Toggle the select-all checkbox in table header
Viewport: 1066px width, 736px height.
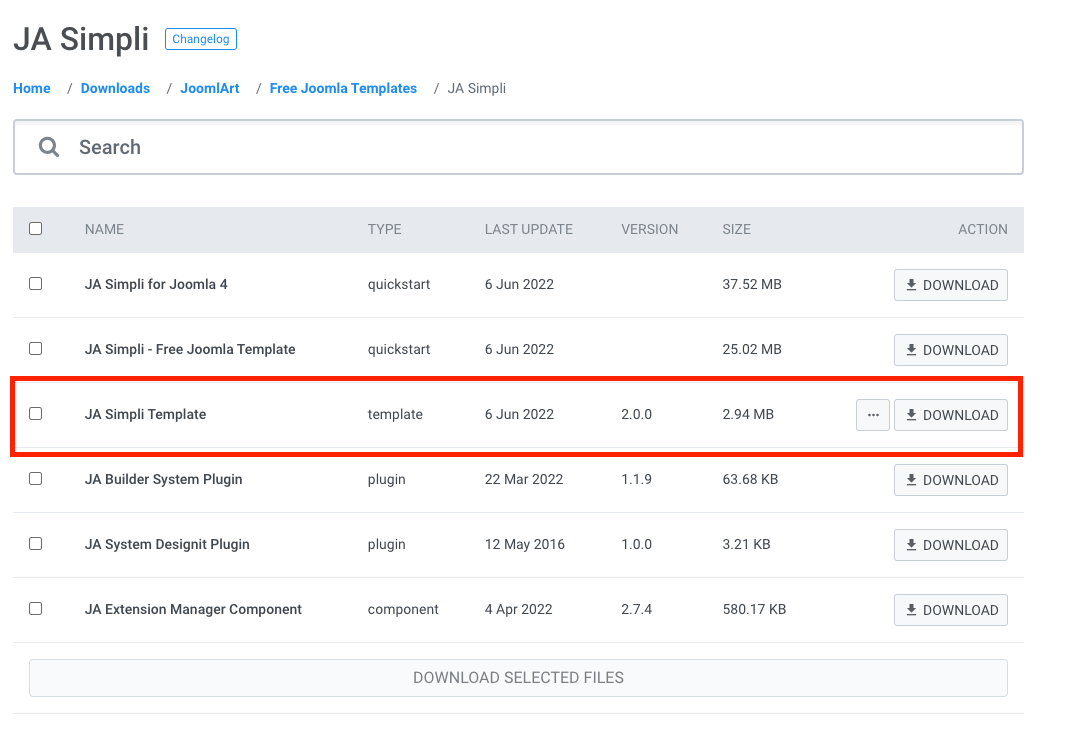[36, 229]
